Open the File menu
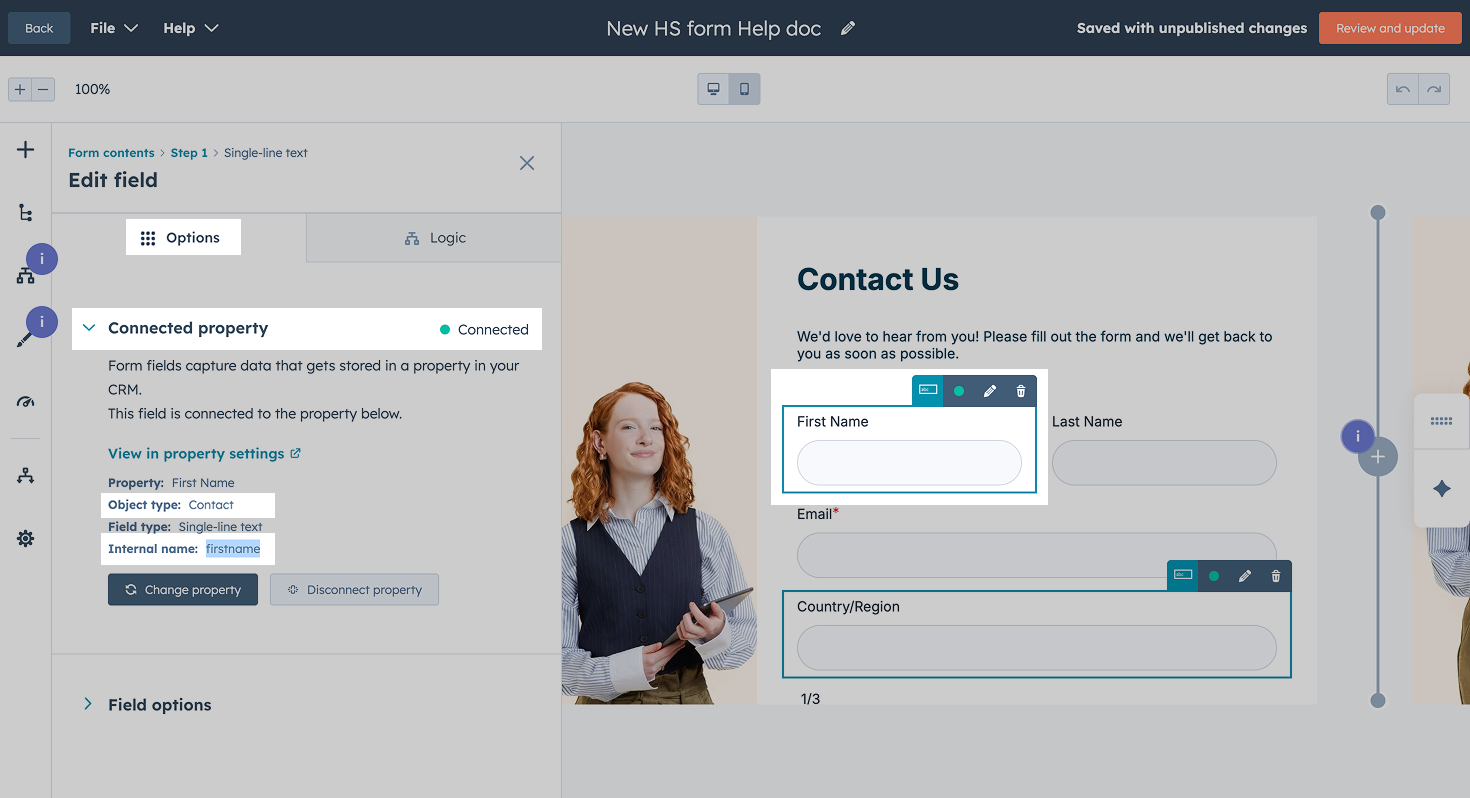 pos(113,27)
